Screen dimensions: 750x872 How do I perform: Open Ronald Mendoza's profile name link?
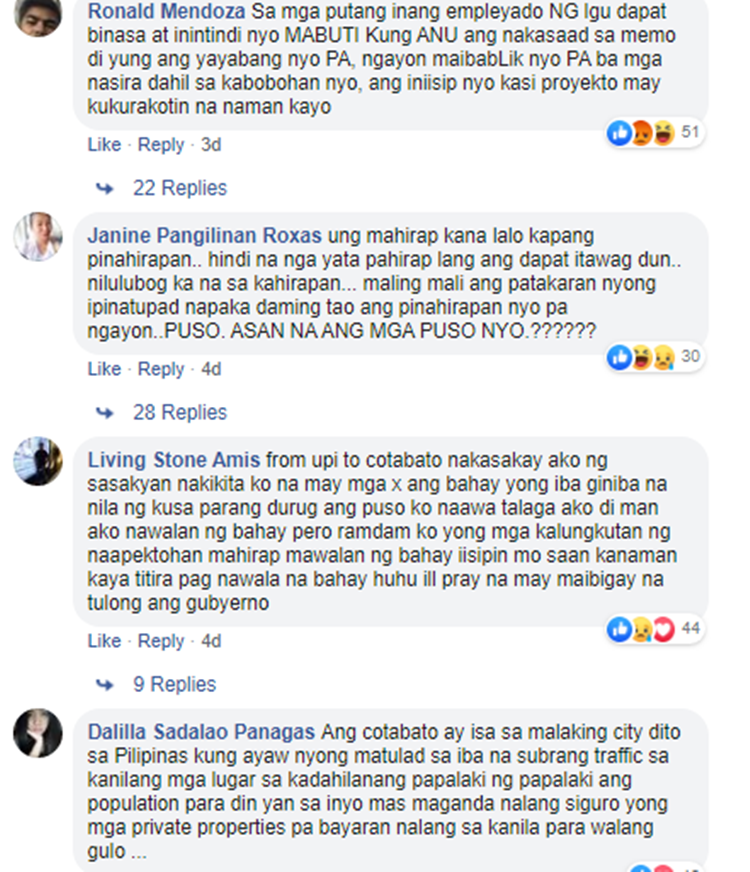point(166,11)
